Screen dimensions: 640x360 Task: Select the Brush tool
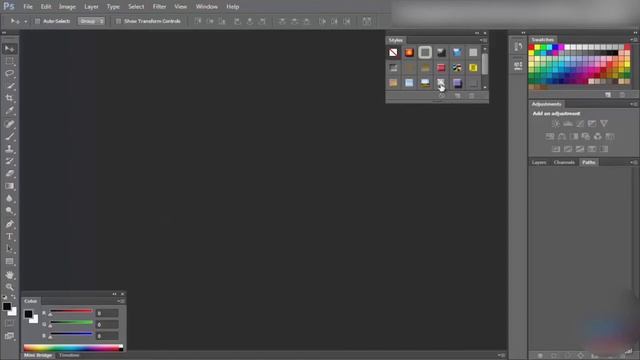click(9, 136)
